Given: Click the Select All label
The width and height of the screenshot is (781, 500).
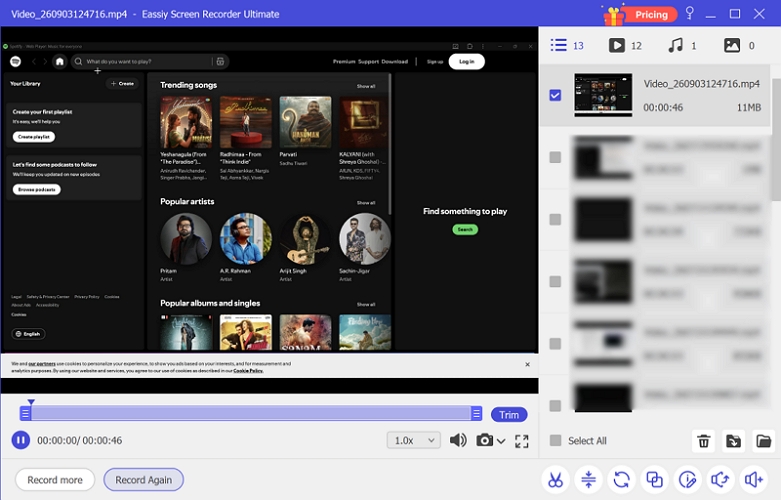Looking at the screenshot, I should 587,441.
